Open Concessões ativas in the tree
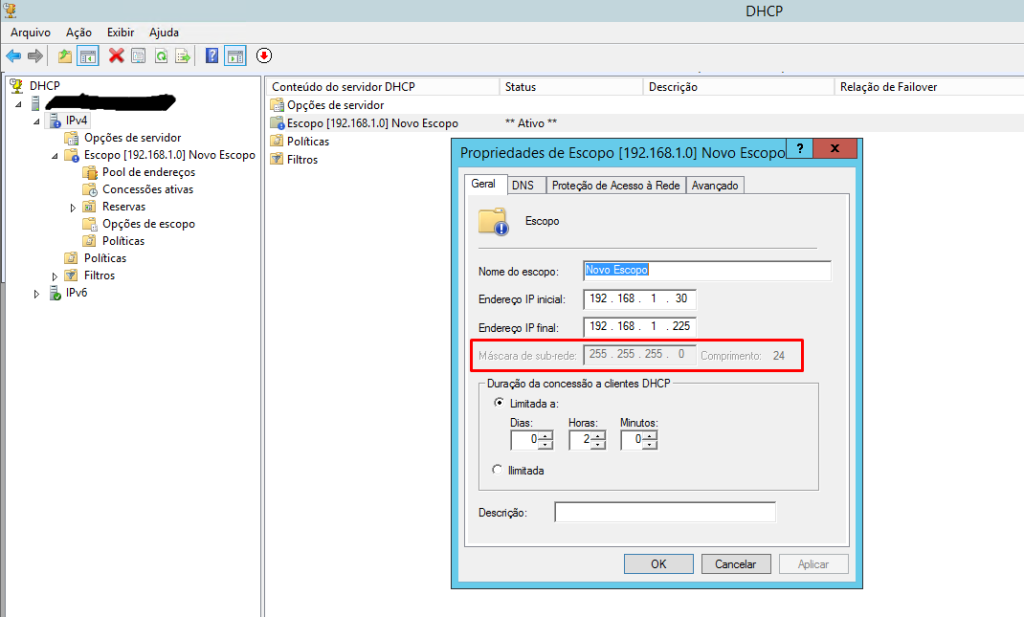This screenshot has height=617, width=1024. coord(147,189)
